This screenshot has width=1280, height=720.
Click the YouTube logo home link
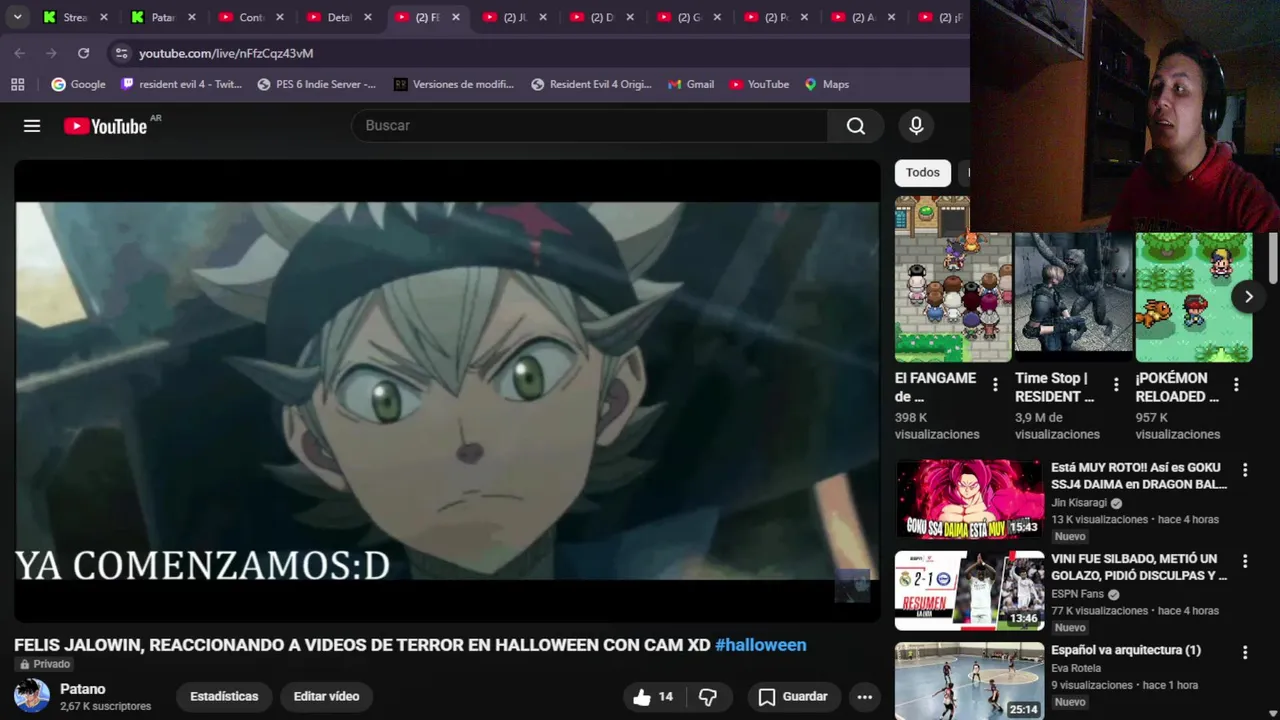click(x=106, y=126)
